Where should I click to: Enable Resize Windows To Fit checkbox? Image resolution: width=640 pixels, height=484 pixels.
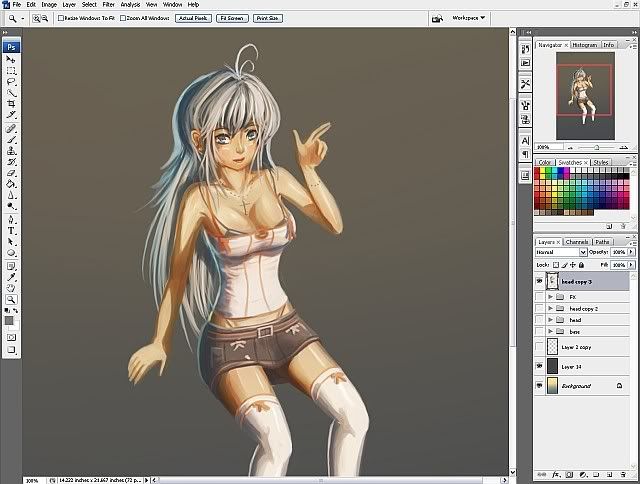click(62, 18)
